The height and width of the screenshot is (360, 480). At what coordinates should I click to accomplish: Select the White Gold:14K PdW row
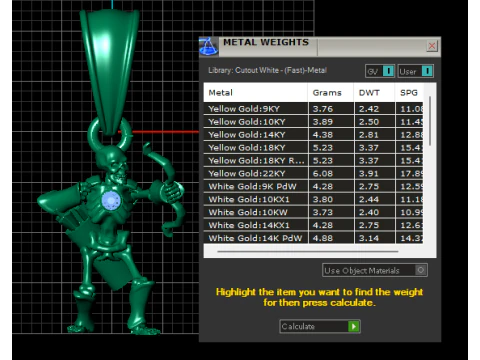313,238
